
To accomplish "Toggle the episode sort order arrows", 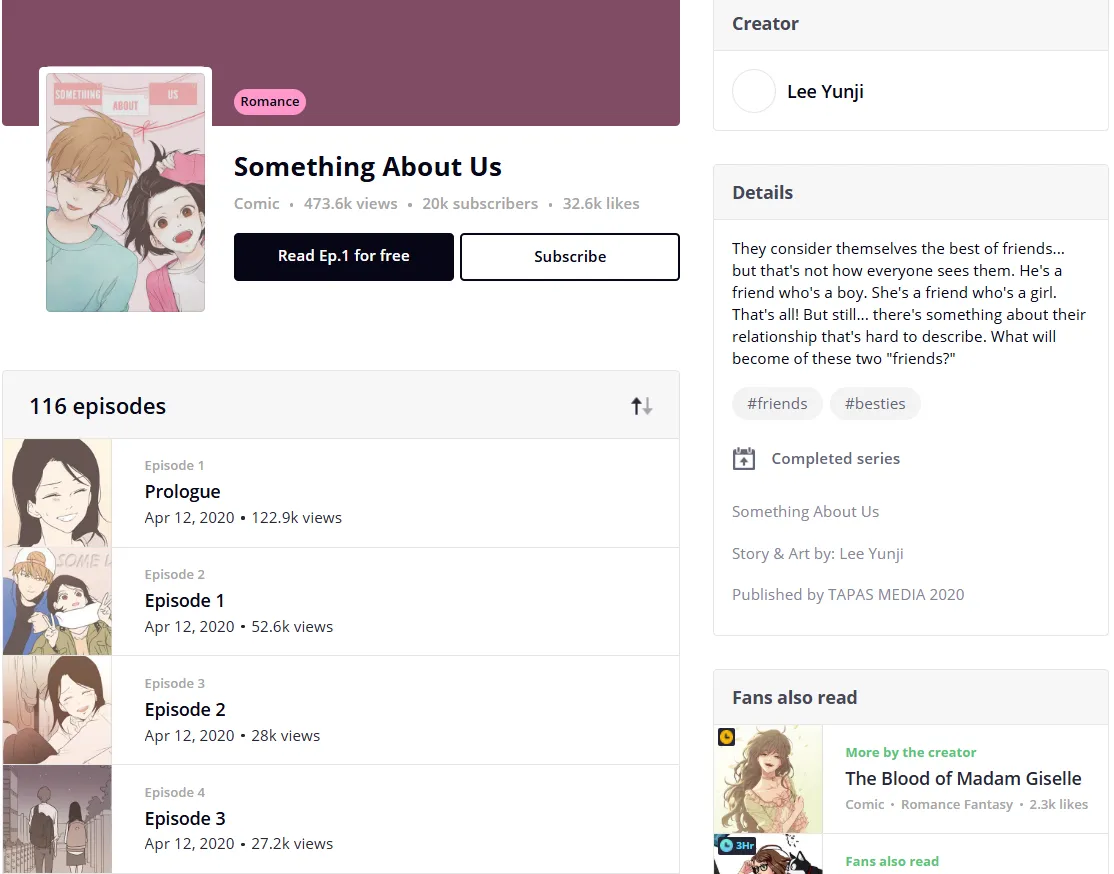I will click(641, 406).
